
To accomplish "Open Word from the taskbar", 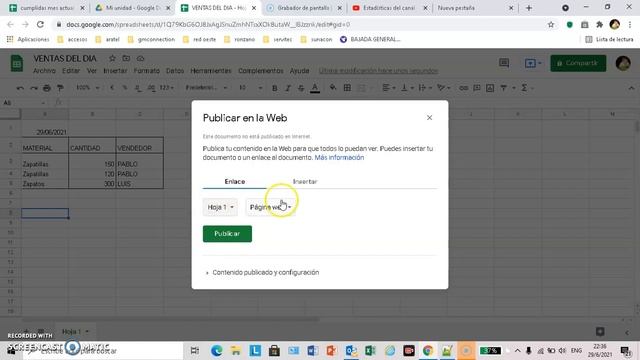I will point(312,351).
